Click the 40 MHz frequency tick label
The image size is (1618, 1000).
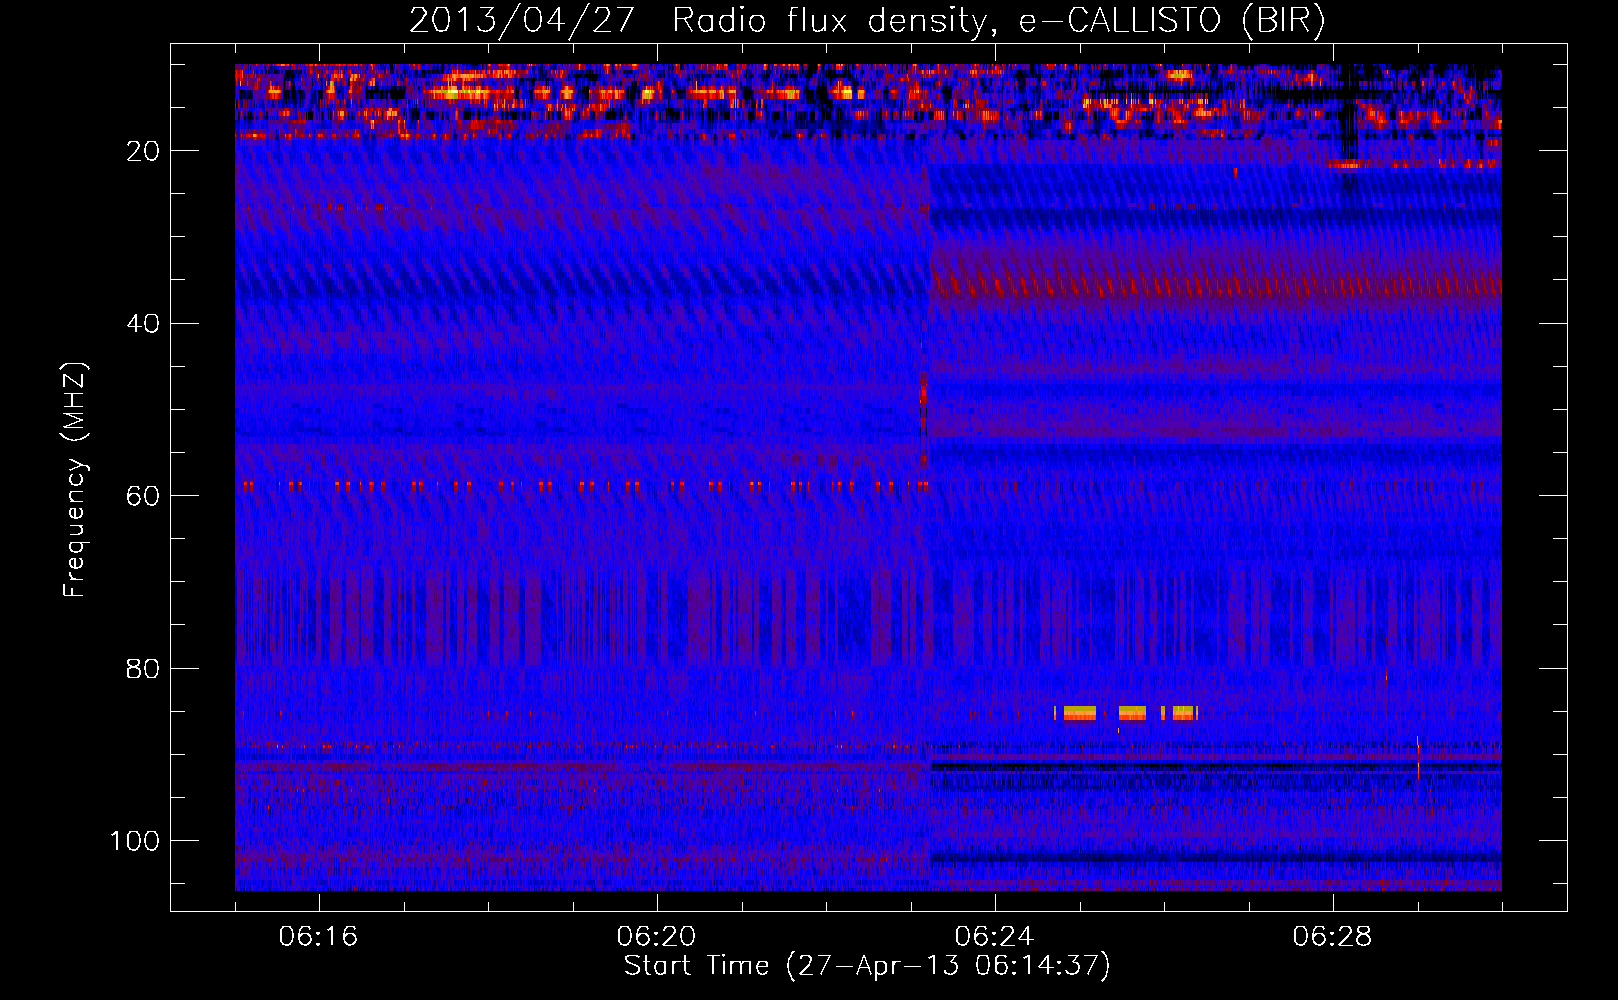pos(144,324)
